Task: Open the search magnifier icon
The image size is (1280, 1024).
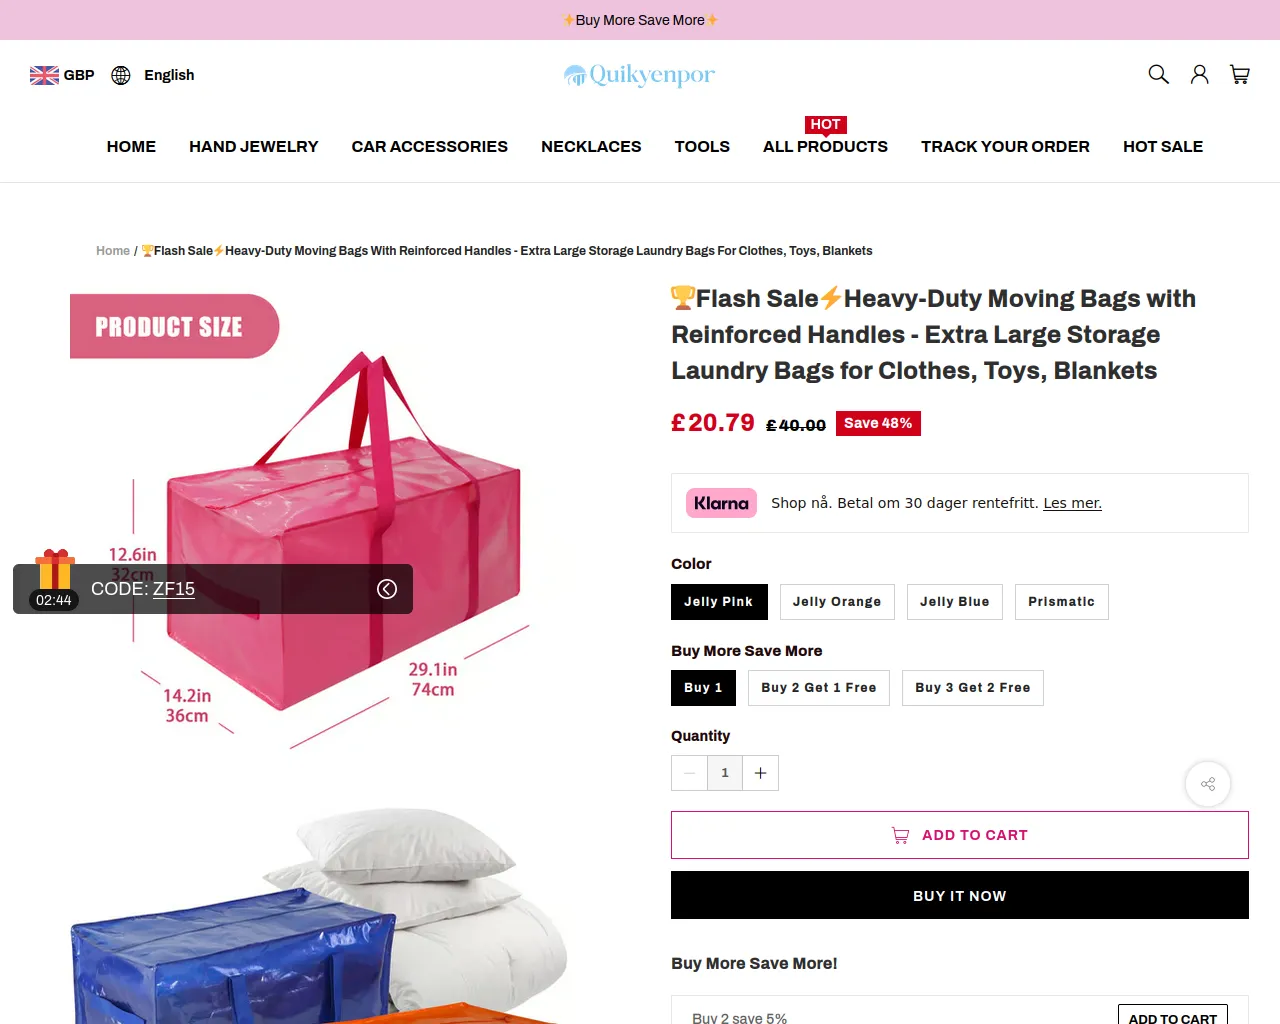Action: 1158,74
